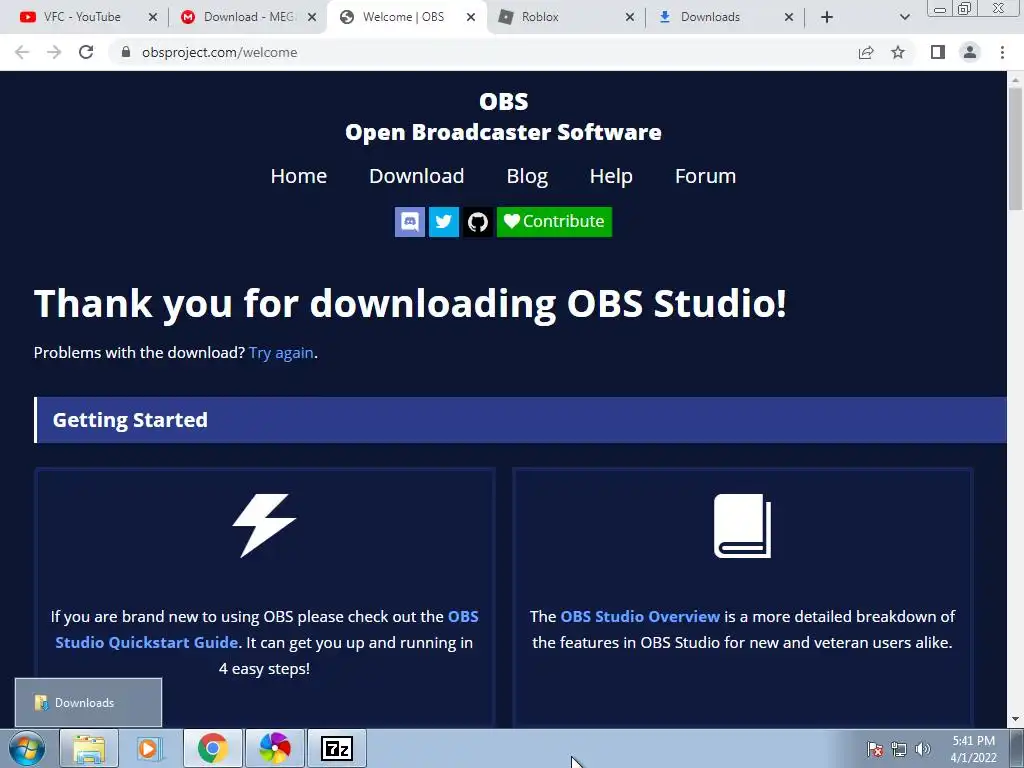Close the VFC - YouTube tab
Screen dimensions: 1024x768
(153, 17)
